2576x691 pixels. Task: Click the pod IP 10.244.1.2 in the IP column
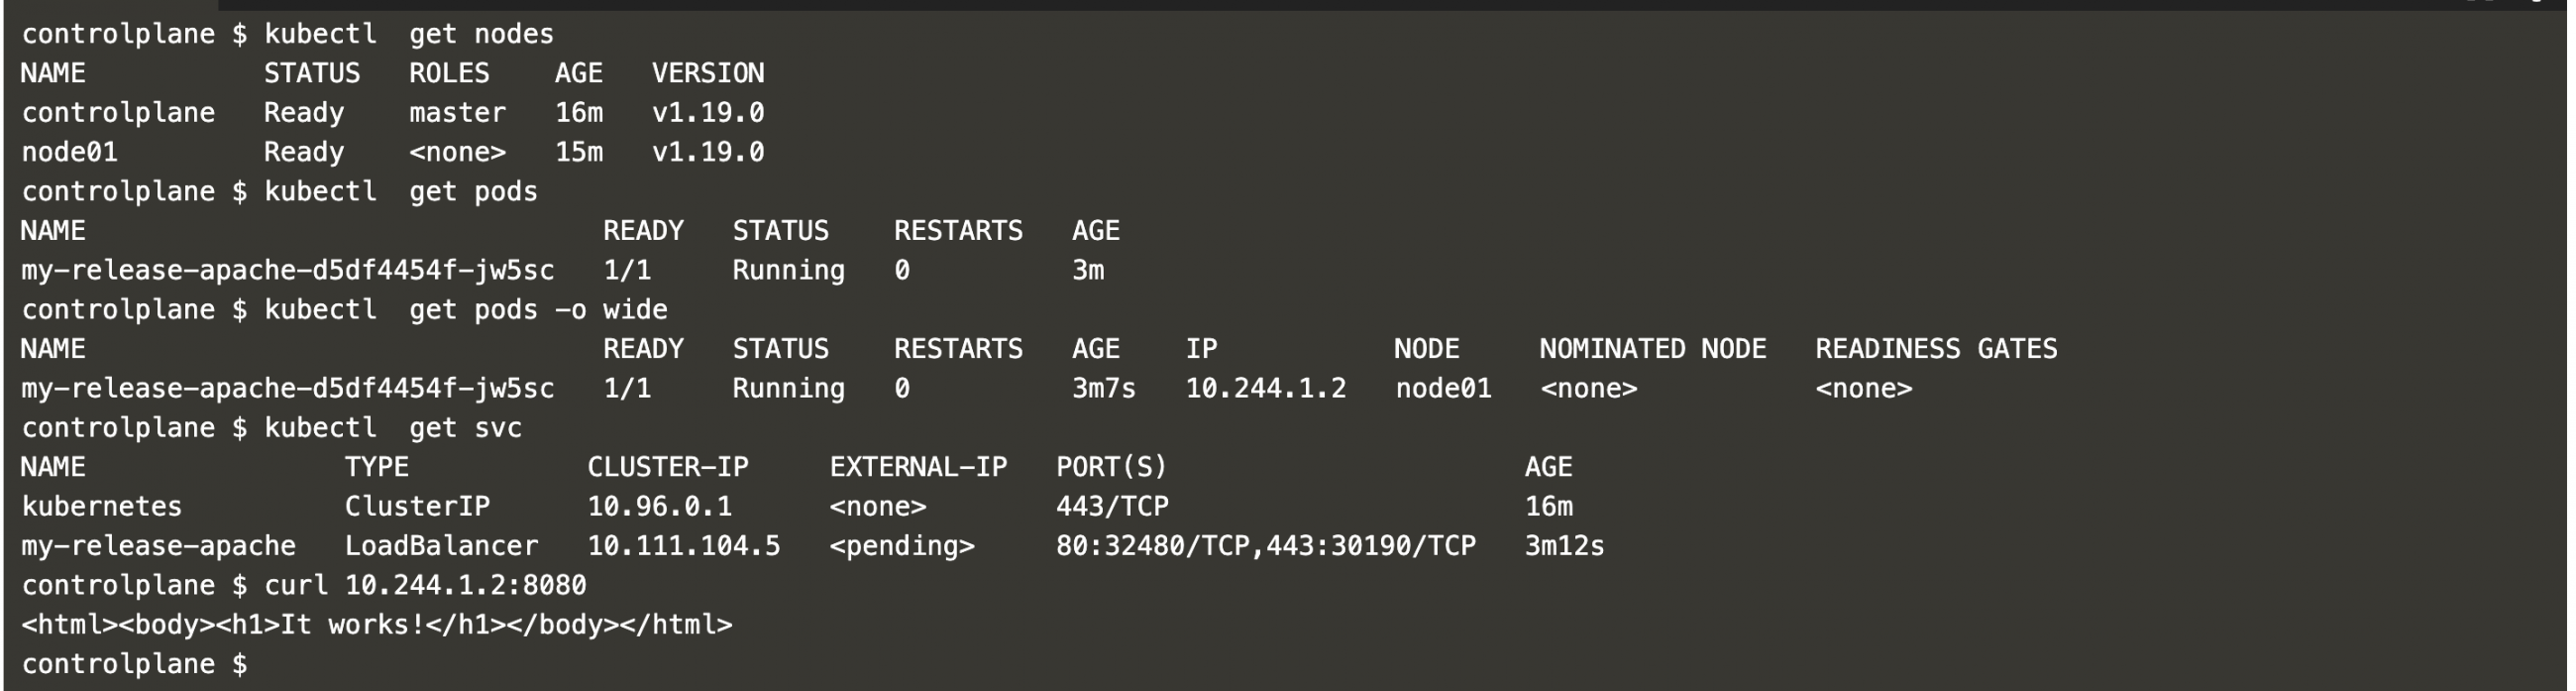[x=1265, y=389]
